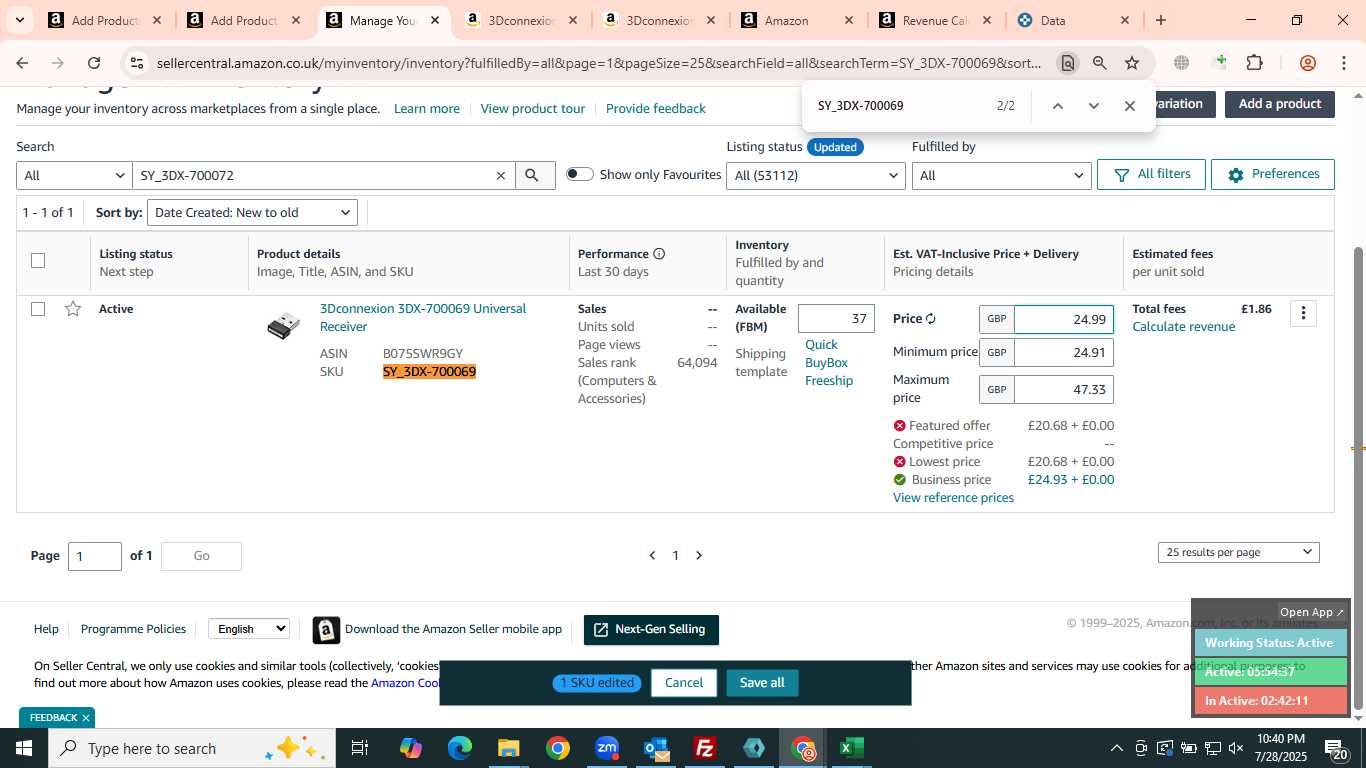Click the product thumbnail image

pos(283,326)
